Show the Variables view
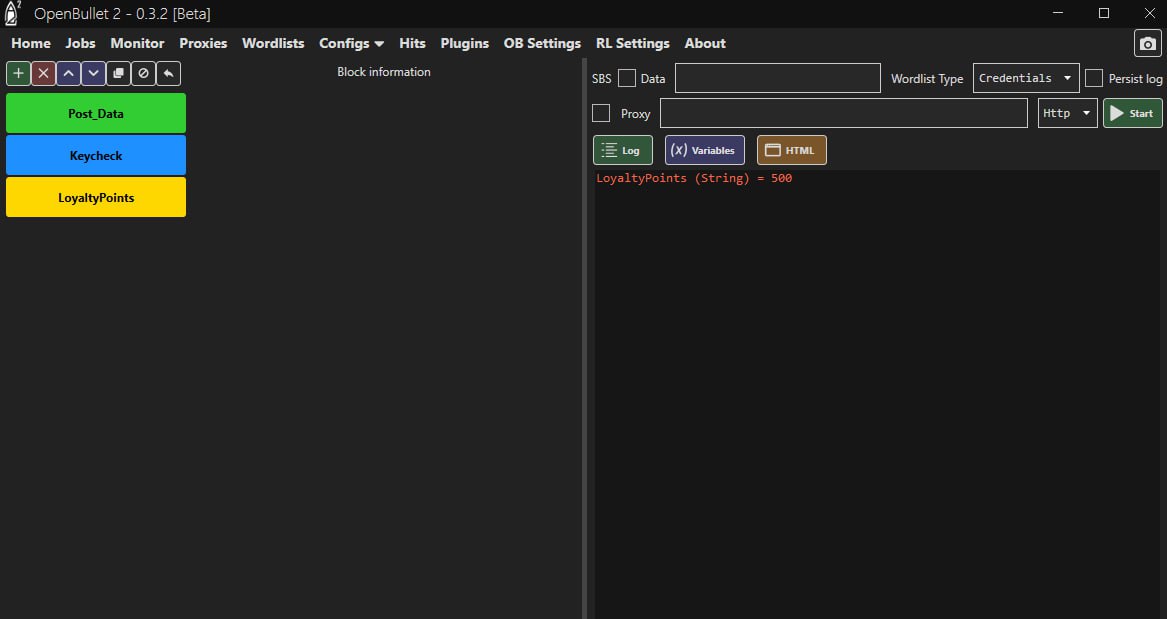Screen dimensions: 1167x619 click(x=704, y=150)
